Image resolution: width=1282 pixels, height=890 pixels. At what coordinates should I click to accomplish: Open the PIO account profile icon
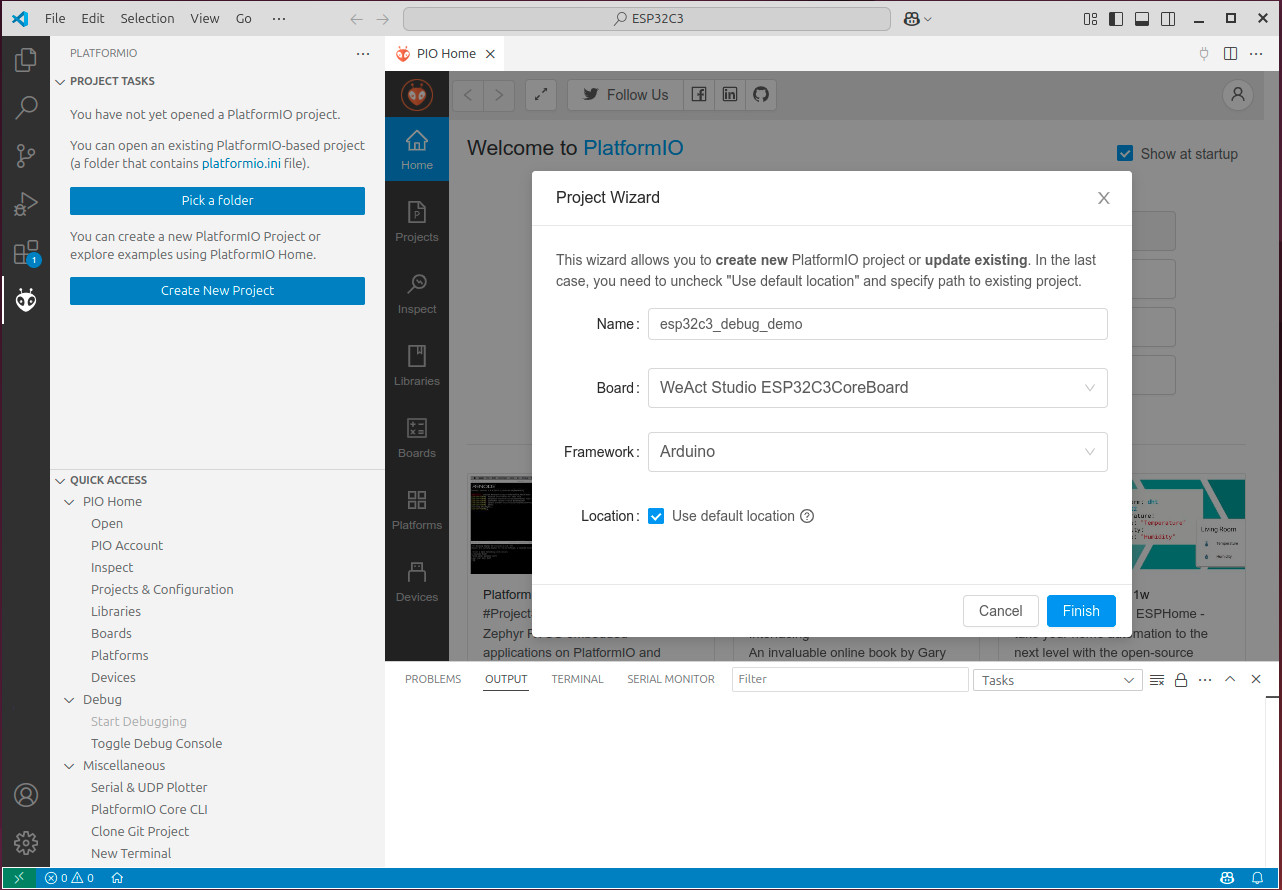point(1238,95)
